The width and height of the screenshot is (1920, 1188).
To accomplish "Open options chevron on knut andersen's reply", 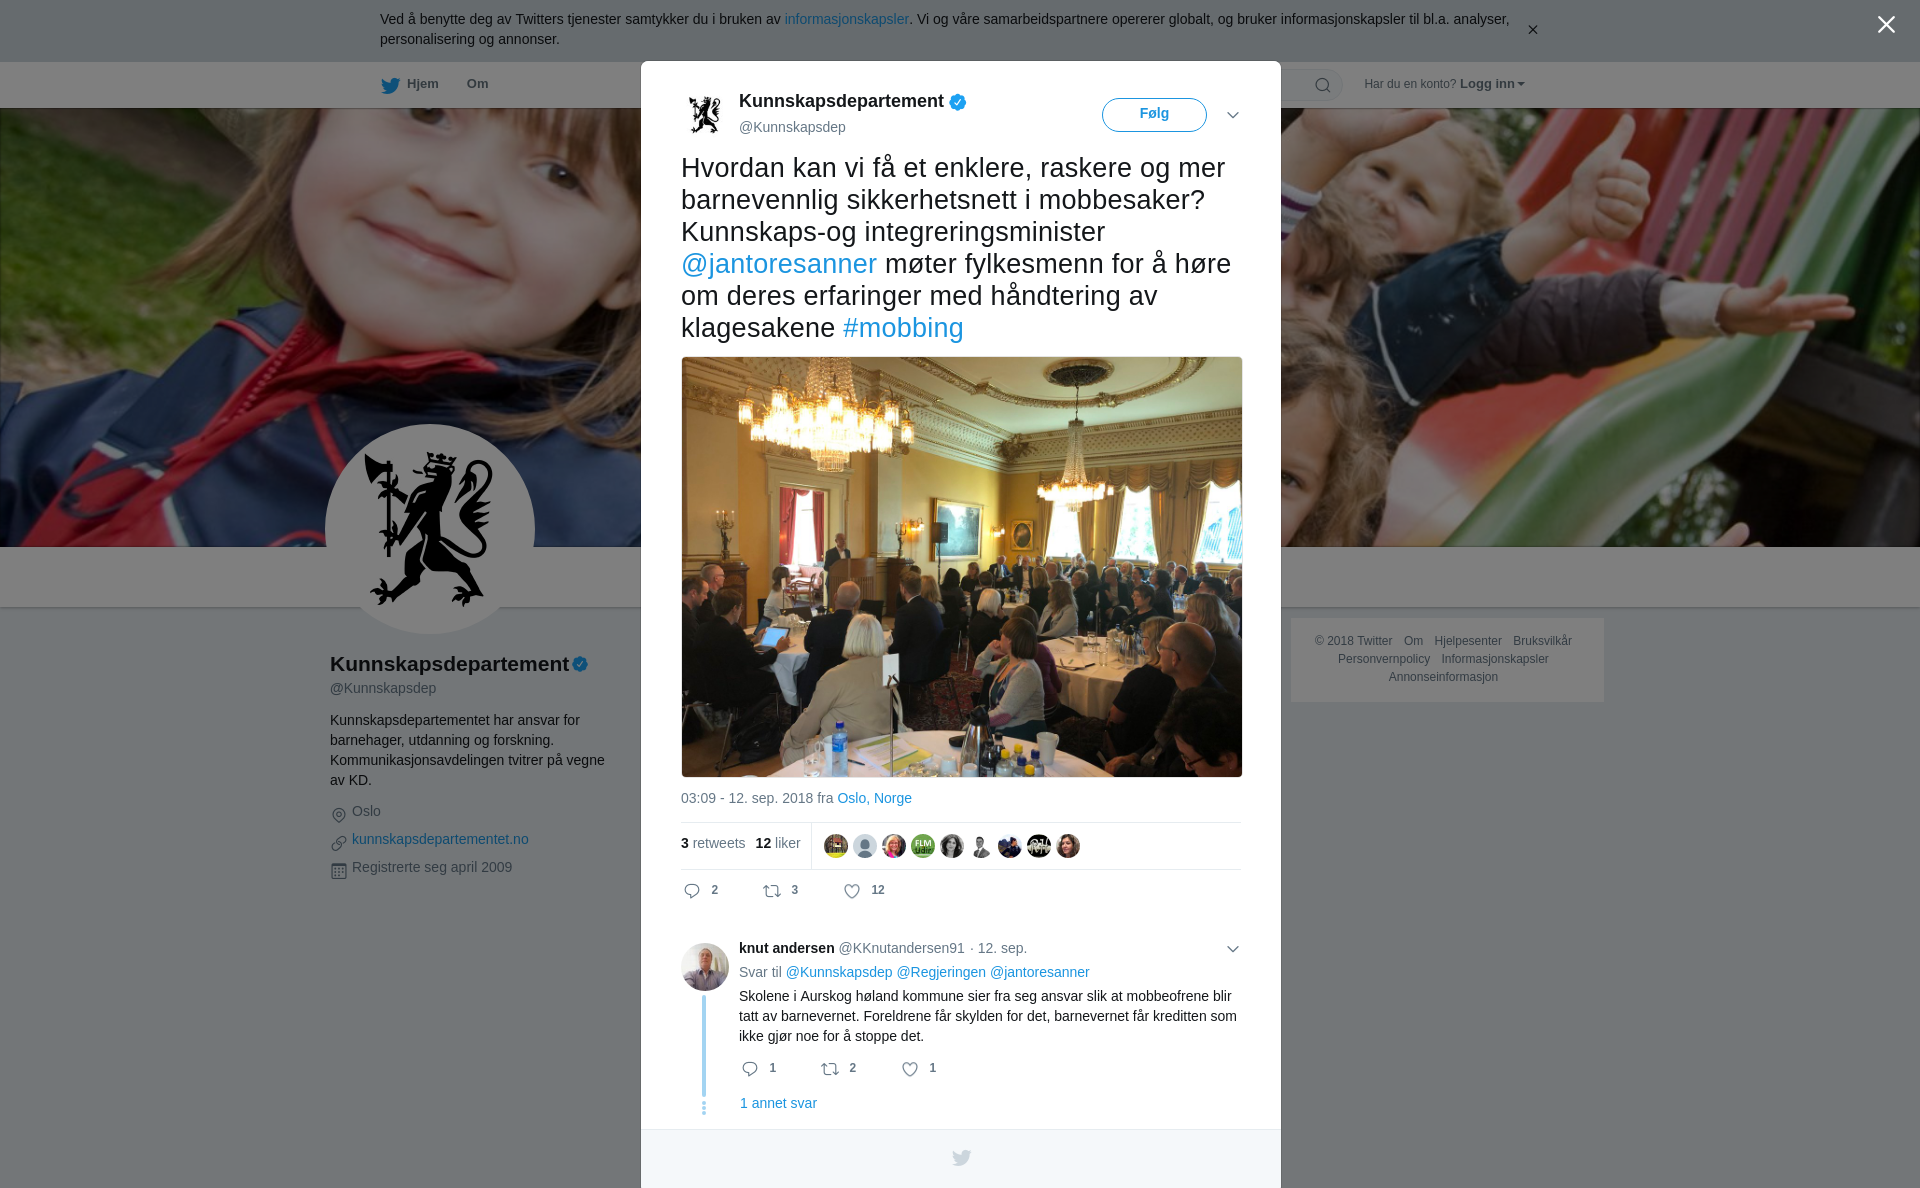I will [1233, 949].
